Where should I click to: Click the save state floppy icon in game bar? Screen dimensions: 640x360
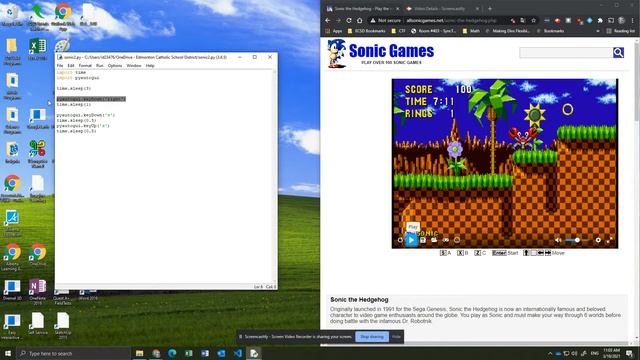423,240
